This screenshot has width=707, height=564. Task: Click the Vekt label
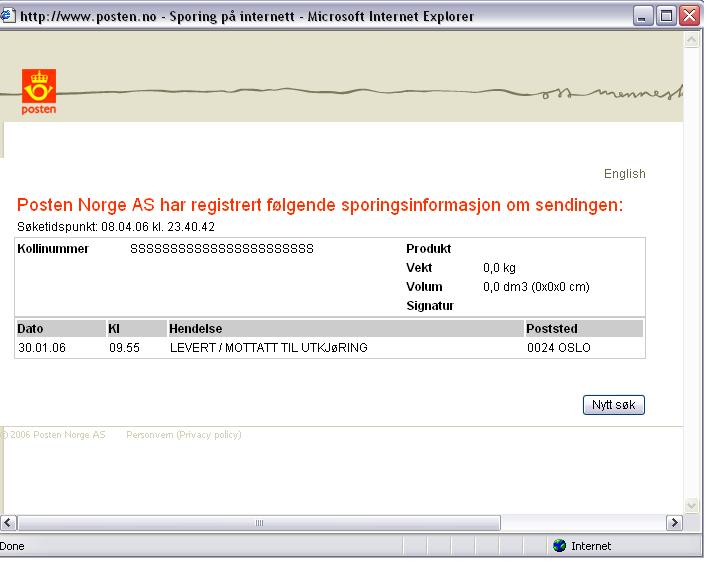coord(419,268)
